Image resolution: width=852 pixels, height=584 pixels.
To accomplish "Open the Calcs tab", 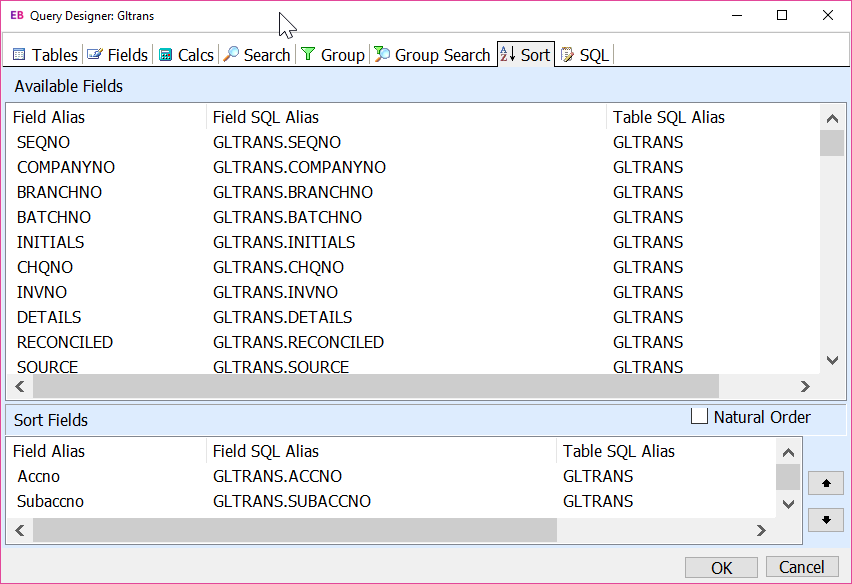I will [x=186, y=55].
